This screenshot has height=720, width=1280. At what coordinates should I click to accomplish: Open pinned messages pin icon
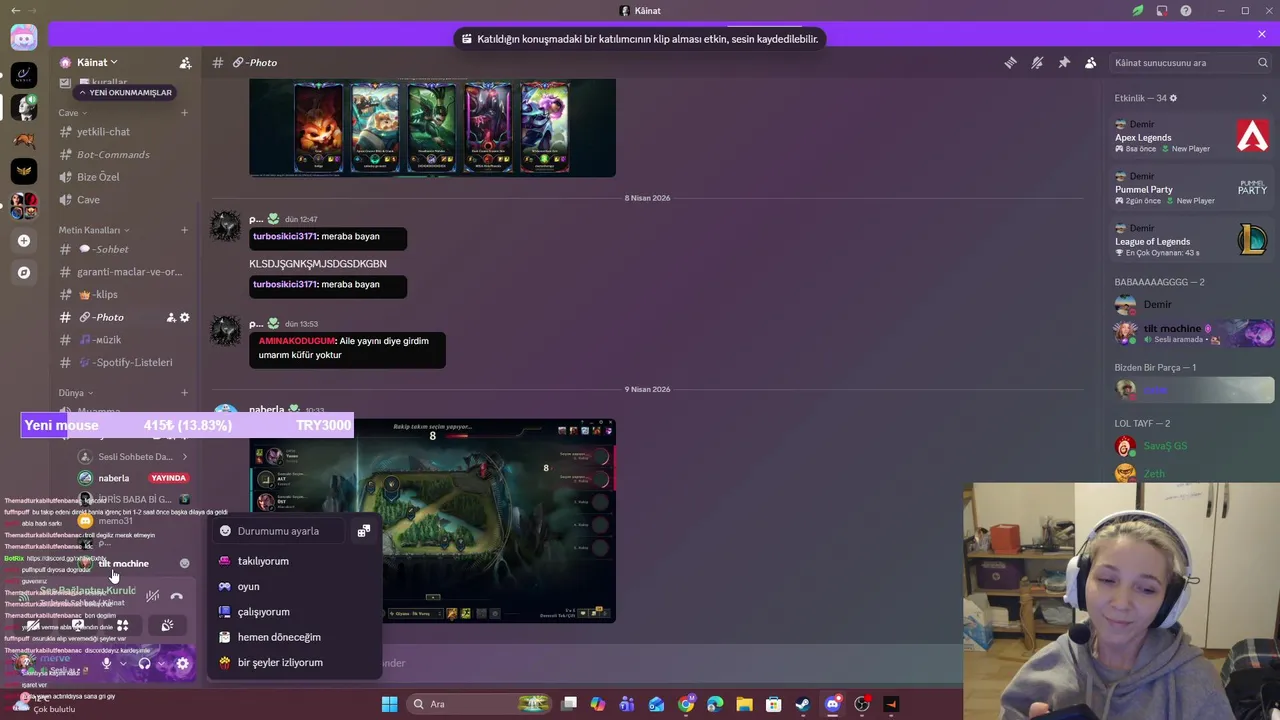pos(1064,62)
